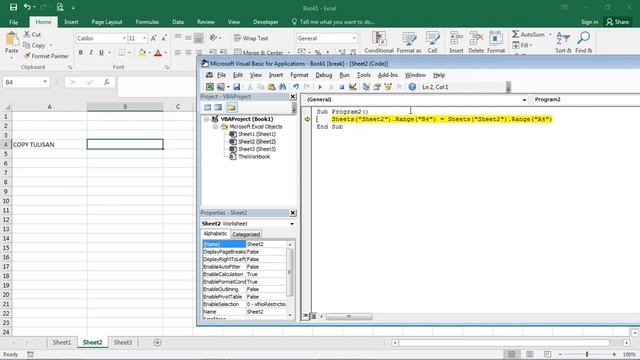Continue macro with the Run play icon
This screenshot has height=360, width=640.
point(320,87)
